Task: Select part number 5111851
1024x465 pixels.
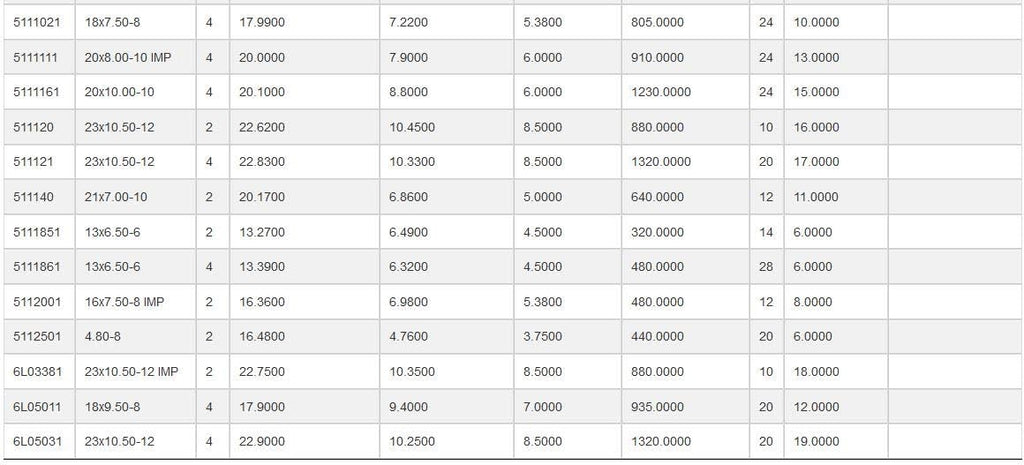Action: coord(39,232)
